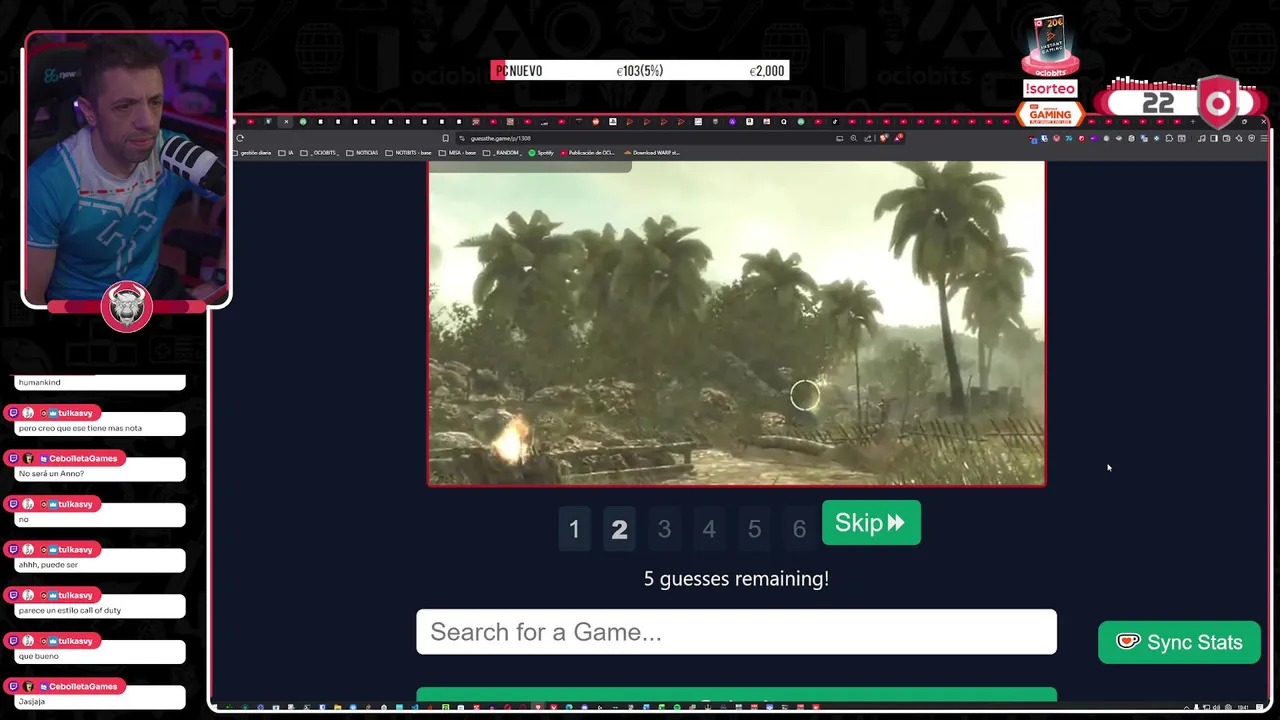The height and width of the screenshot is (720, 1280).
Task: Select screenshot number 1
Action: coord(574,529)
